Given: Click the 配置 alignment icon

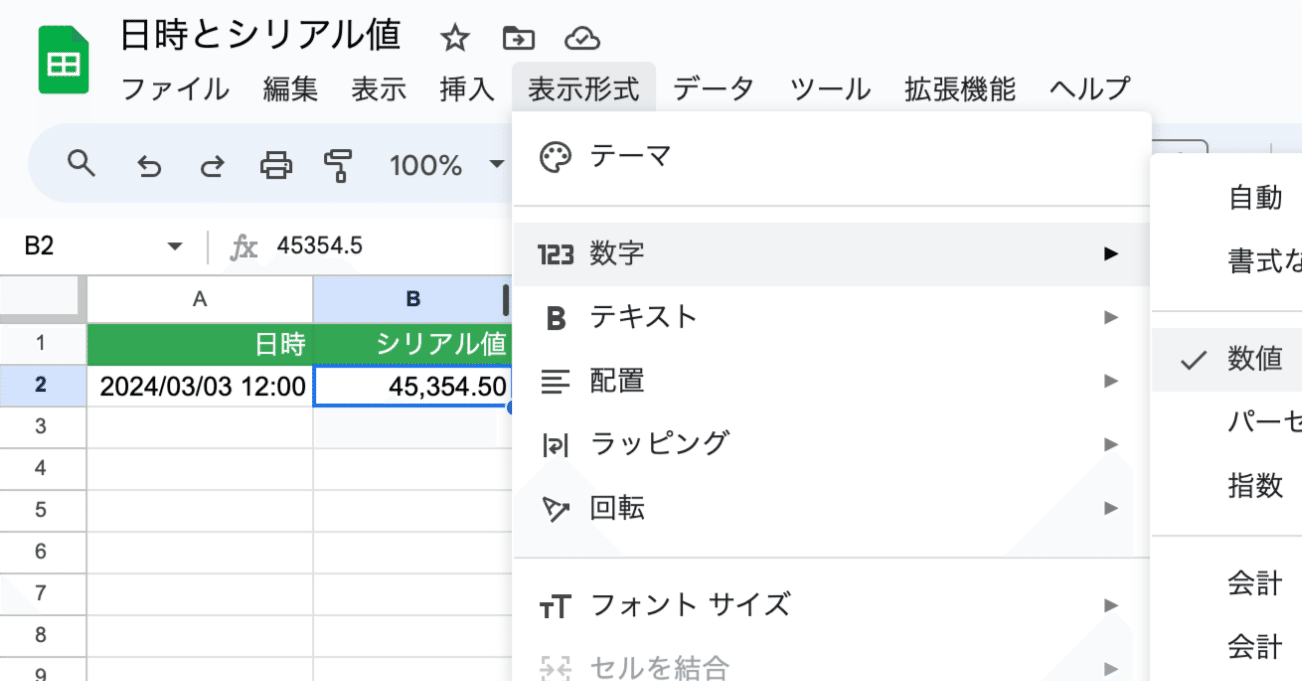Looking at the screenshot, I should (554, 380).
